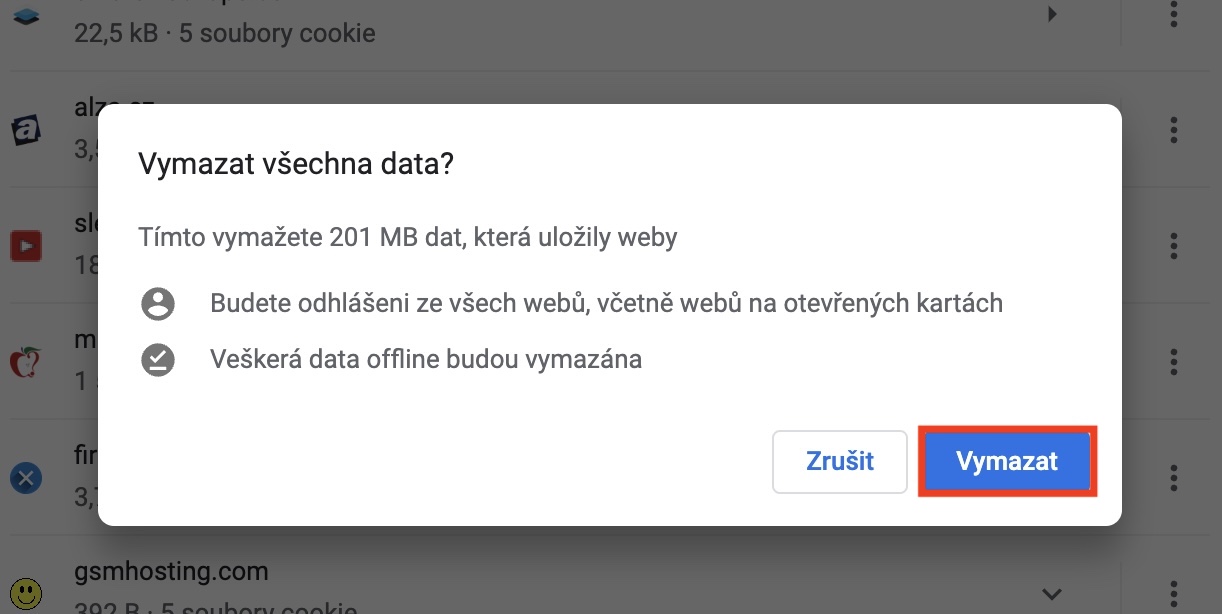
Task: Confirm with the blue Vymazat button
Action: click(x=1007, y=461)
